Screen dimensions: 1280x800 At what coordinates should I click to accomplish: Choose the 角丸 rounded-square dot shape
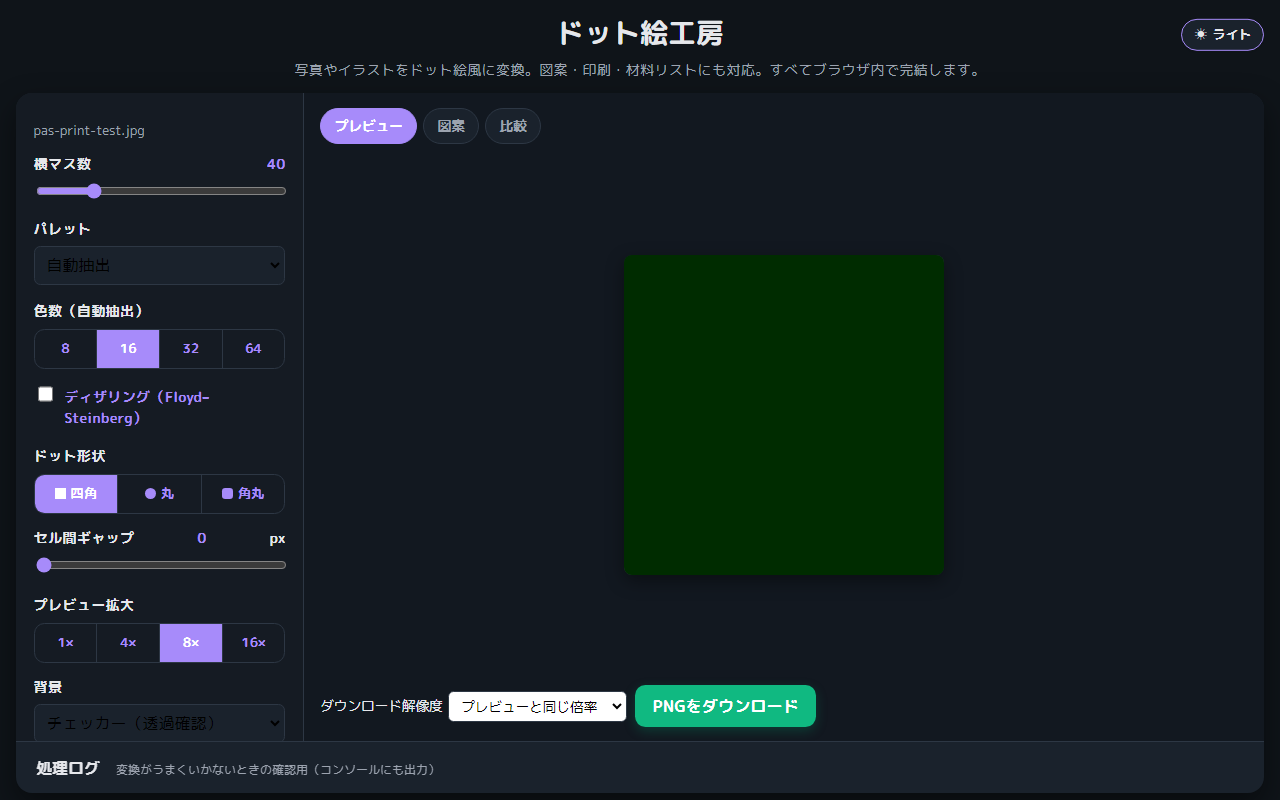point(243,494)
